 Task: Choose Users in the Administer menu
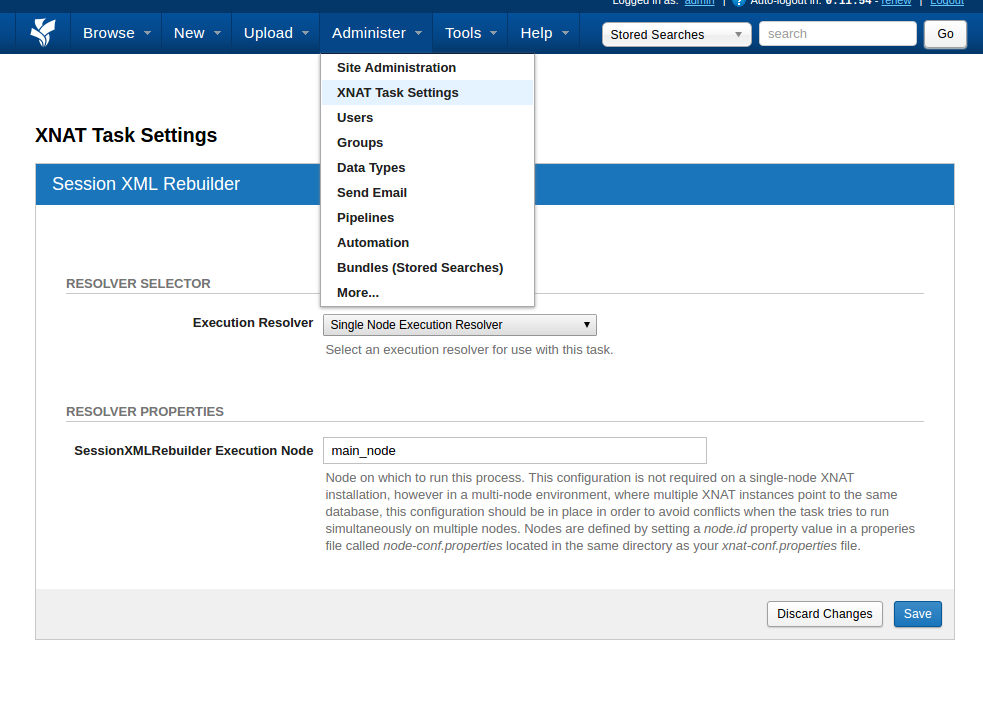355,118
